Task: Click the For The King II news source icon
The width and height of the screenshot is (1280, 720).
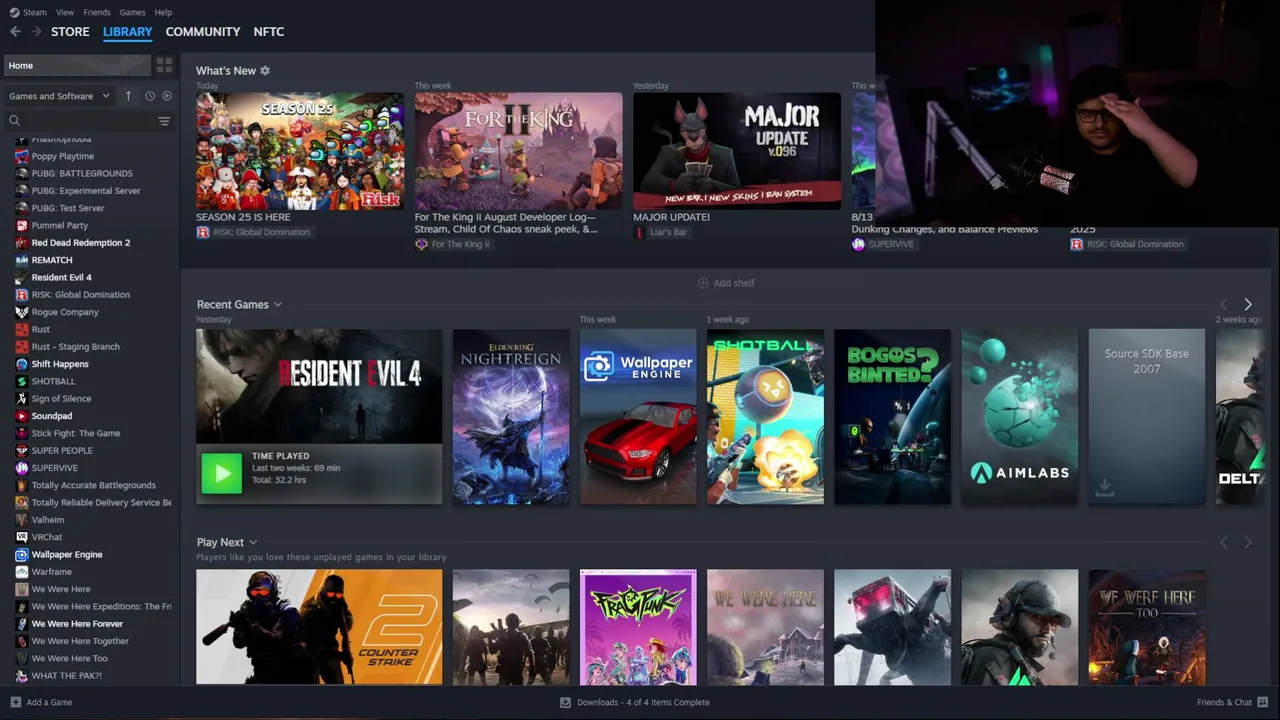Action: (x=421, y=244)
